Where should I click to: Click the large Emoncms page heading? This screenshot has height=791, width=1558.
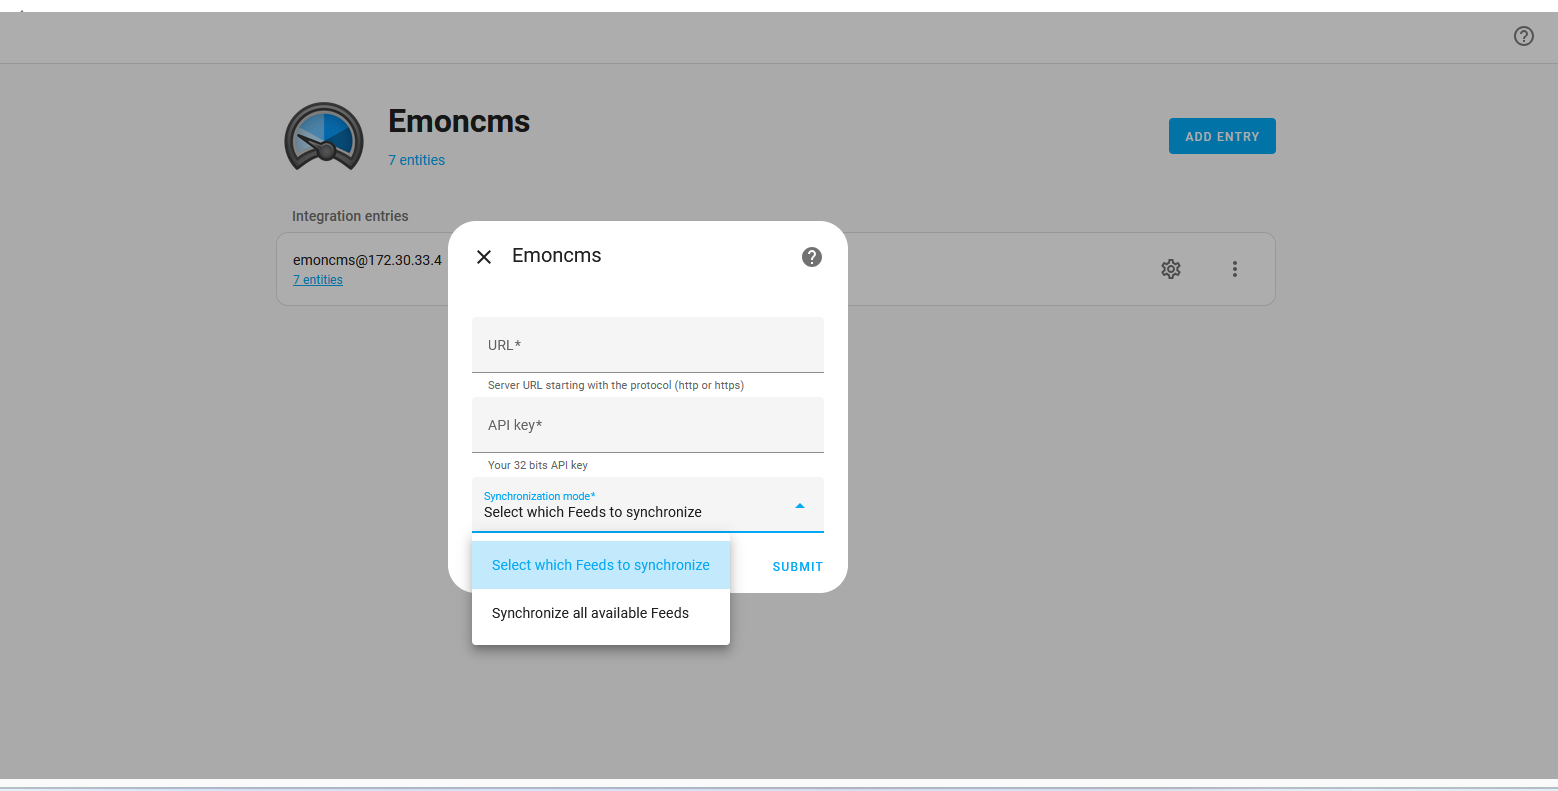click(459, 121)
